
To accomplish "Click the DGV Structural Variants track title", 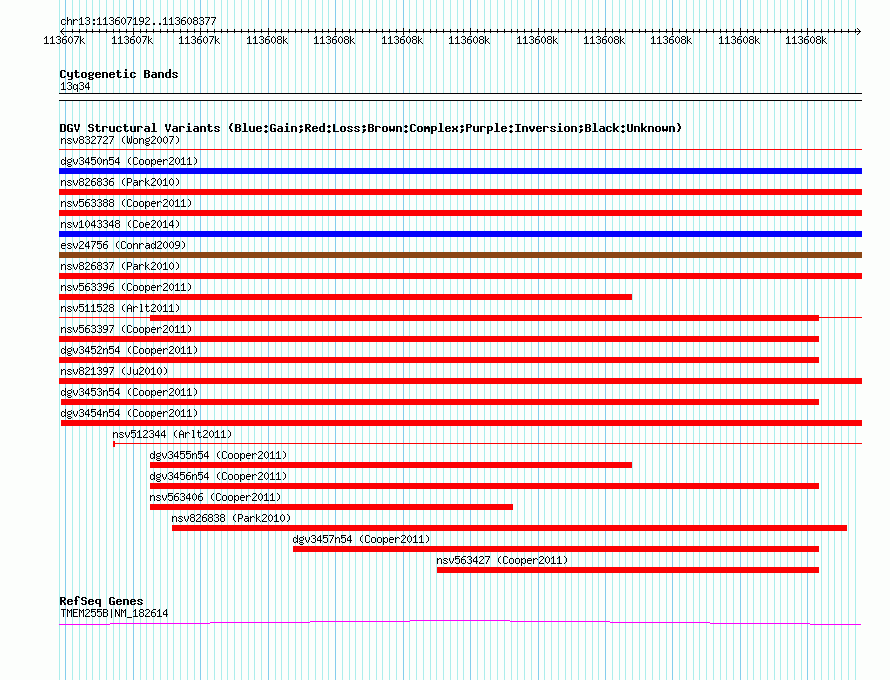I will 370,128.
